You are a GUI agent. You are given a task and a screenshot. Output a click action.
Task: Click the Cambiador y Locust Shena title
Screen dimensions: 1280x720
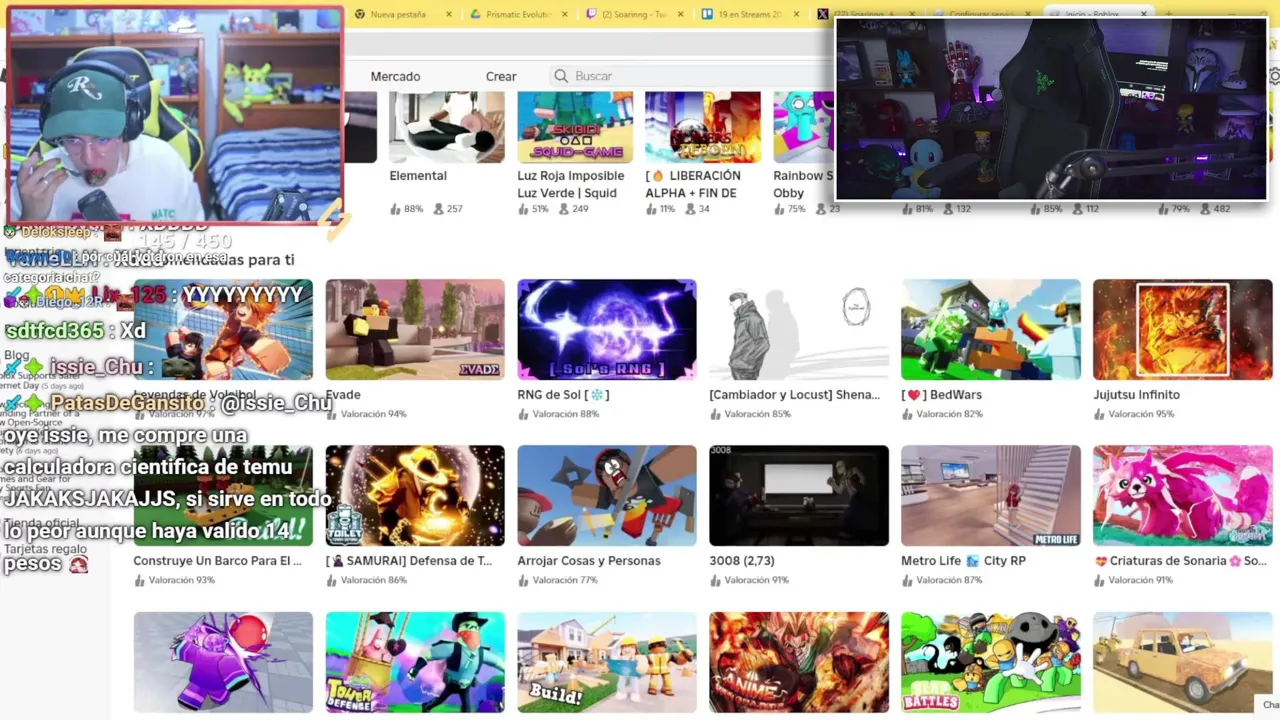point(795,395)
